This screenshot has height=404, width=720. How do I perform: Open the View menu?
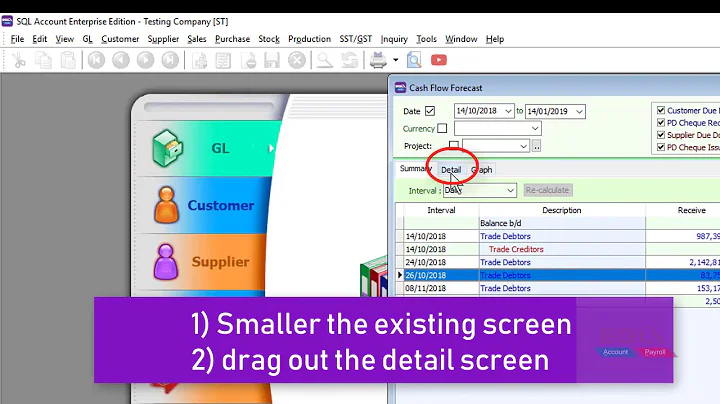pyautogui.click(x=64, y=39)
